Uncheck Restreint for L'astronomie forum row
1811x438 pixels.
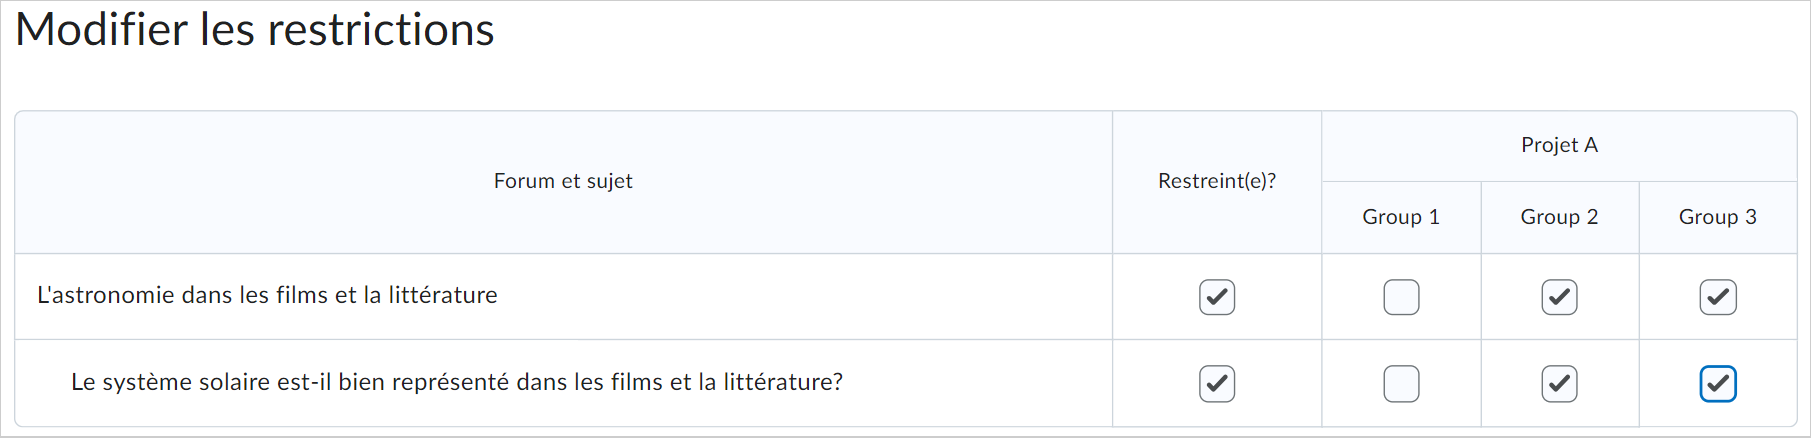point(1217,297)
